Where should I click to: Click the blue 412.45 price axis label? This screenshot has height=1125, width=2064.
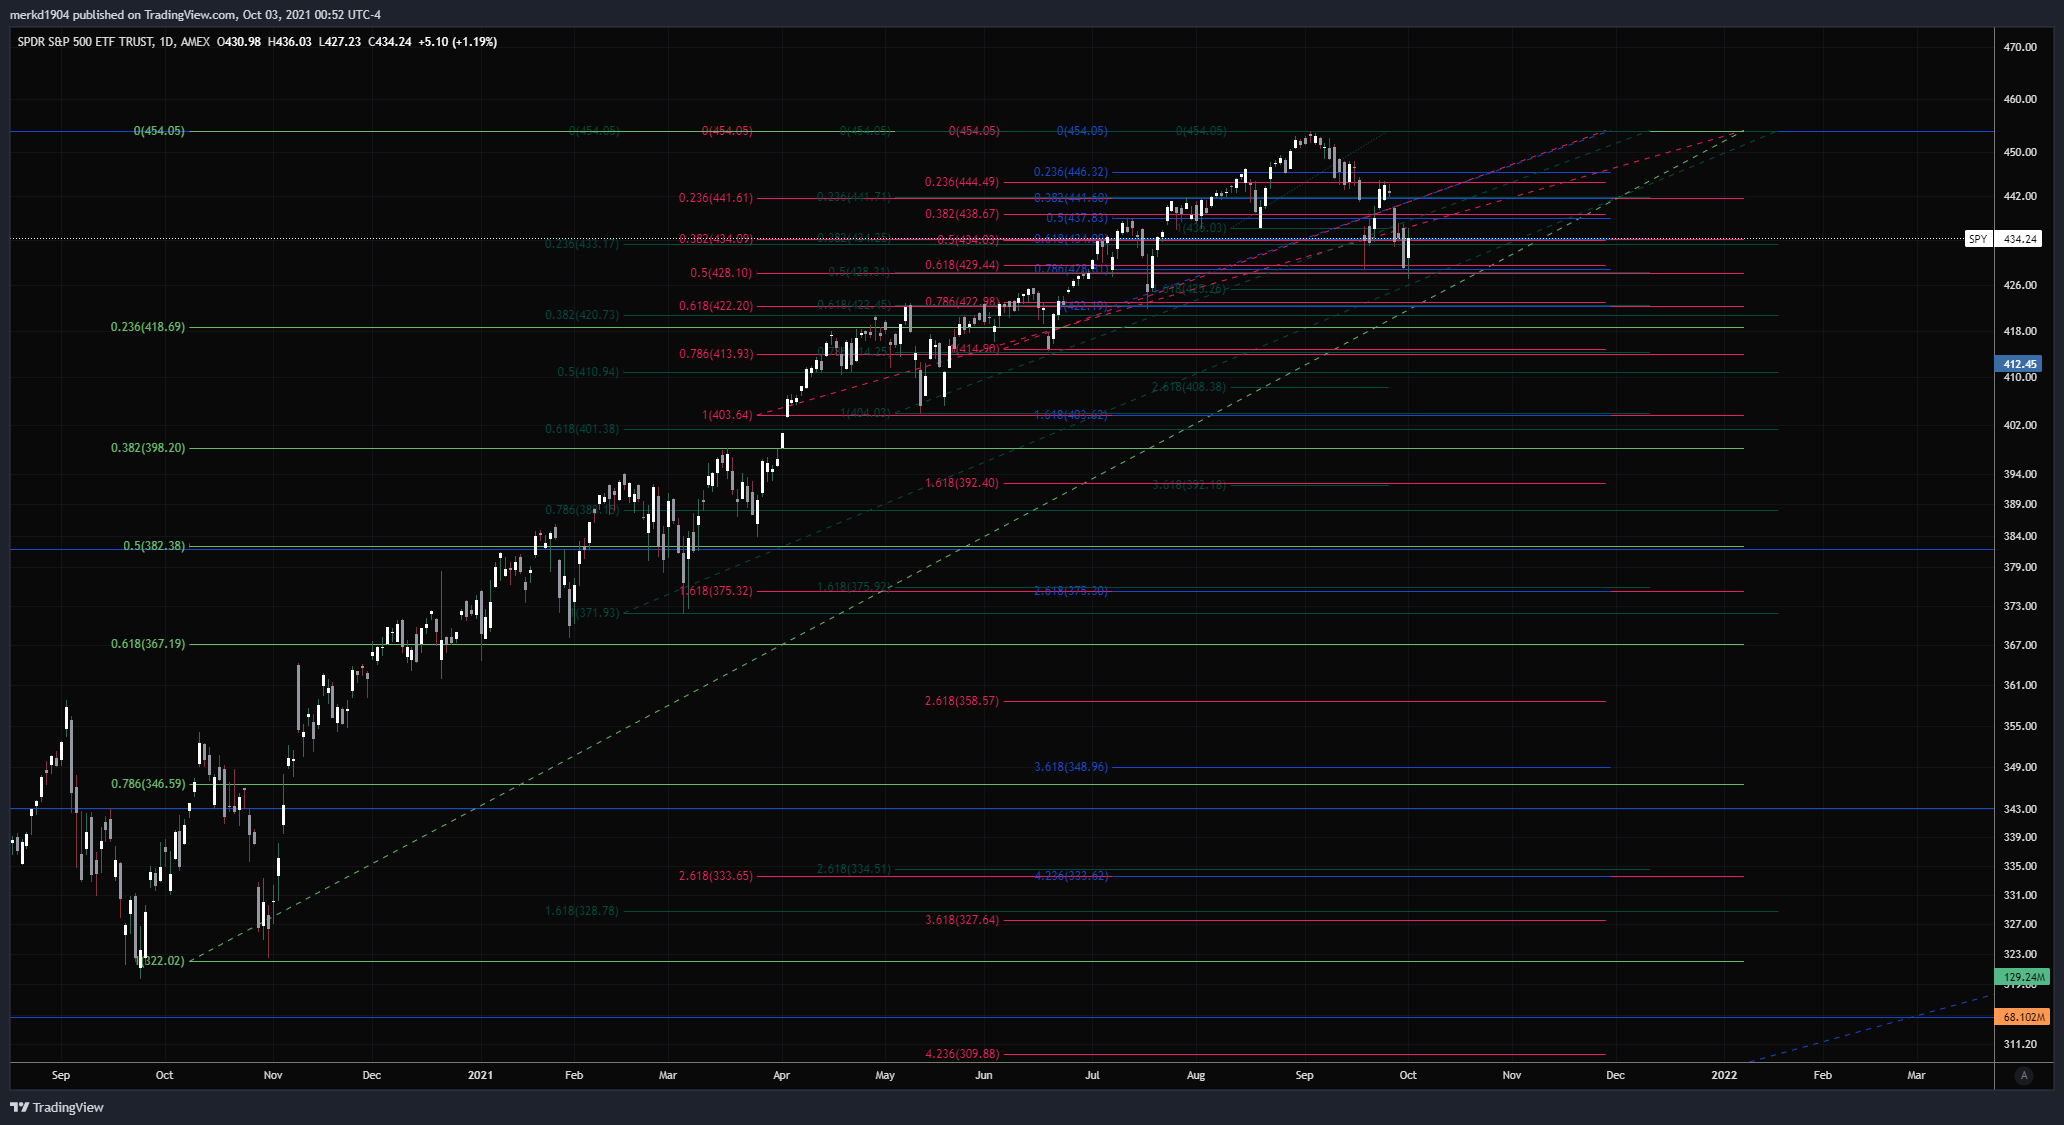(x=2020, y=364)
